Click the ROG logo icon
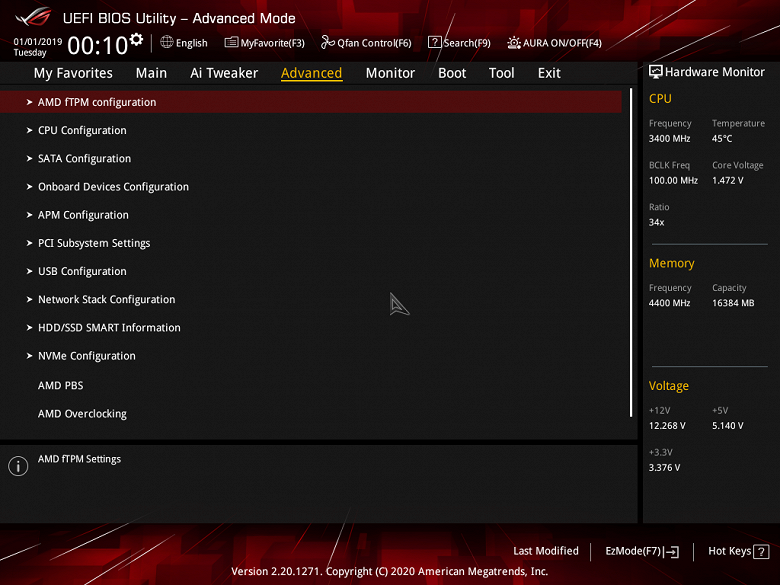 [x=33, y=17]
